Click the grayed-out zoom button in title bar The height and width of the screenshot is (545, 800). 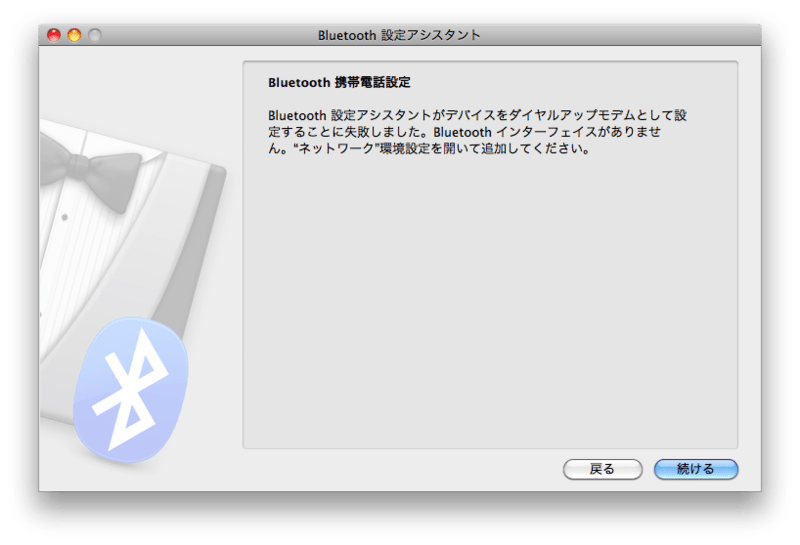pos(95,35)
